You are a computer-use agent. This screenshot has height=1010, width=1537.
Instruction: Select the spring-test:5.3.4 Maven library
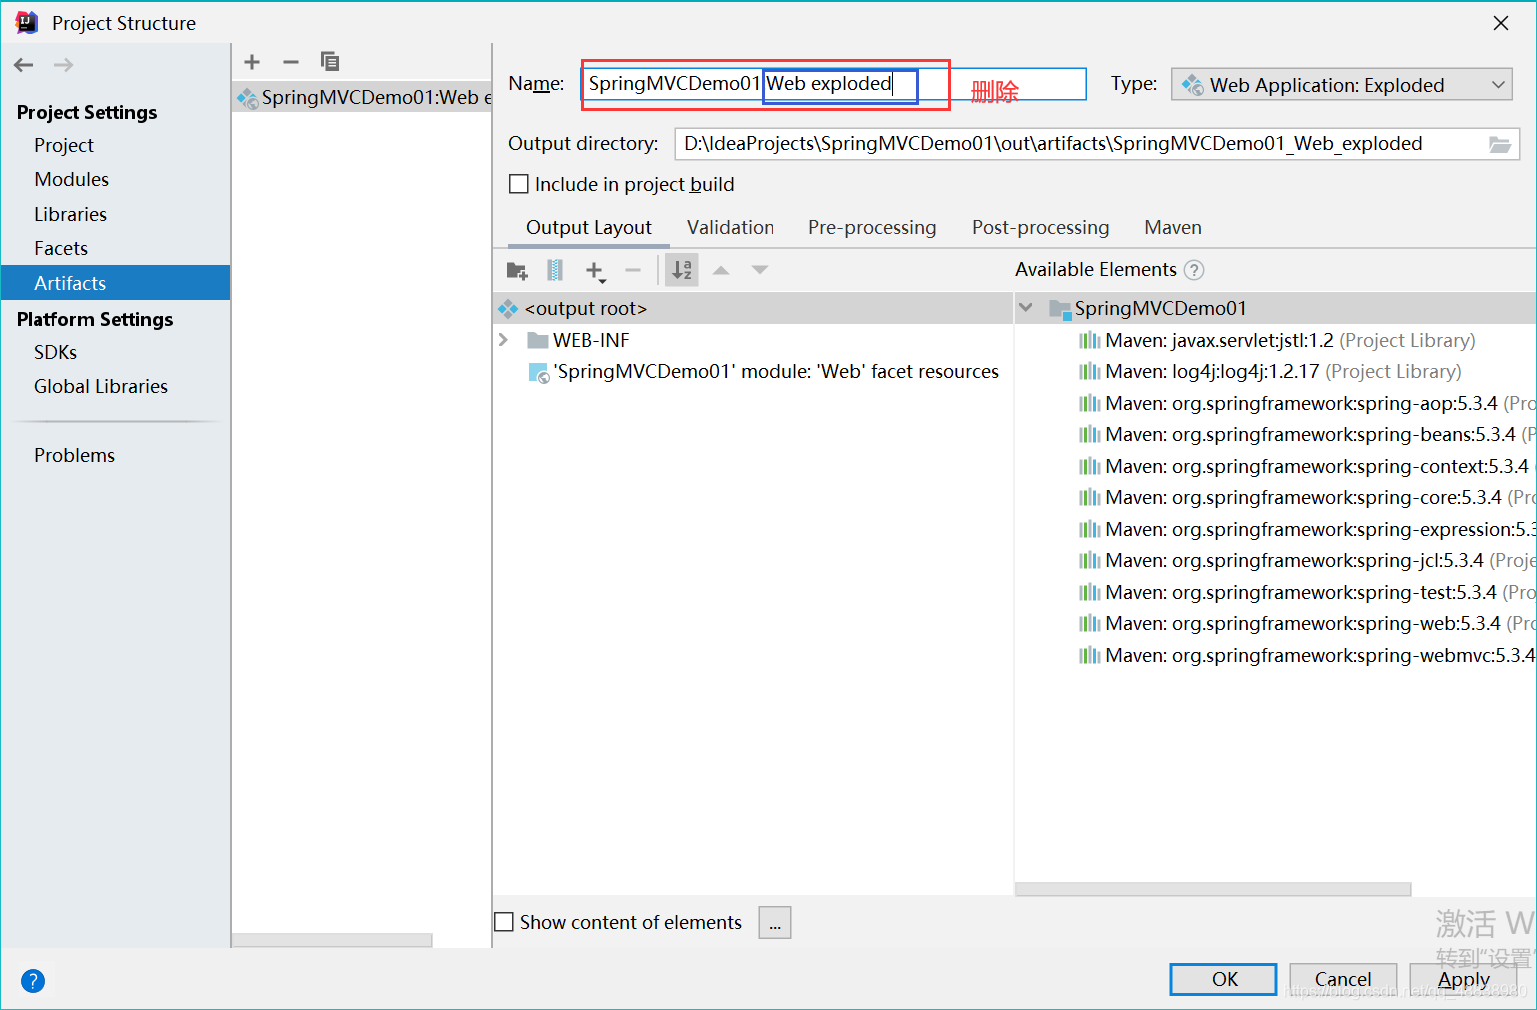point(1306,593)
